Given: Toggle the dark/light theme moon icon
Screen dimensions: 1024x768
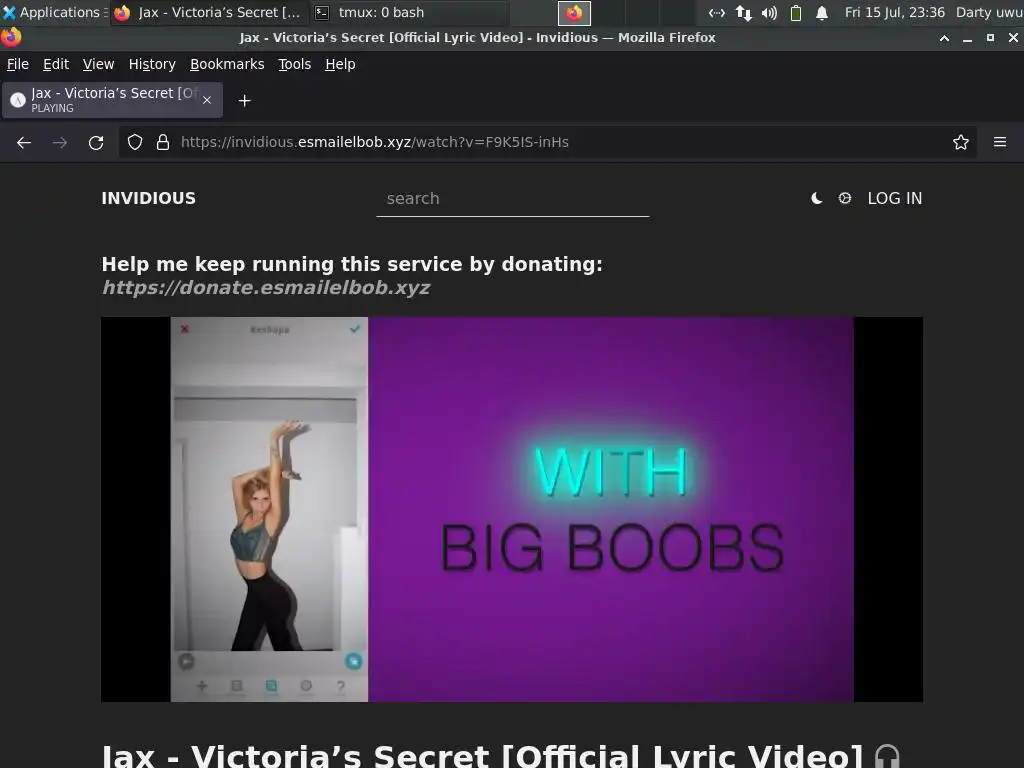Looking at the screenshot, I should pos(816,199).
